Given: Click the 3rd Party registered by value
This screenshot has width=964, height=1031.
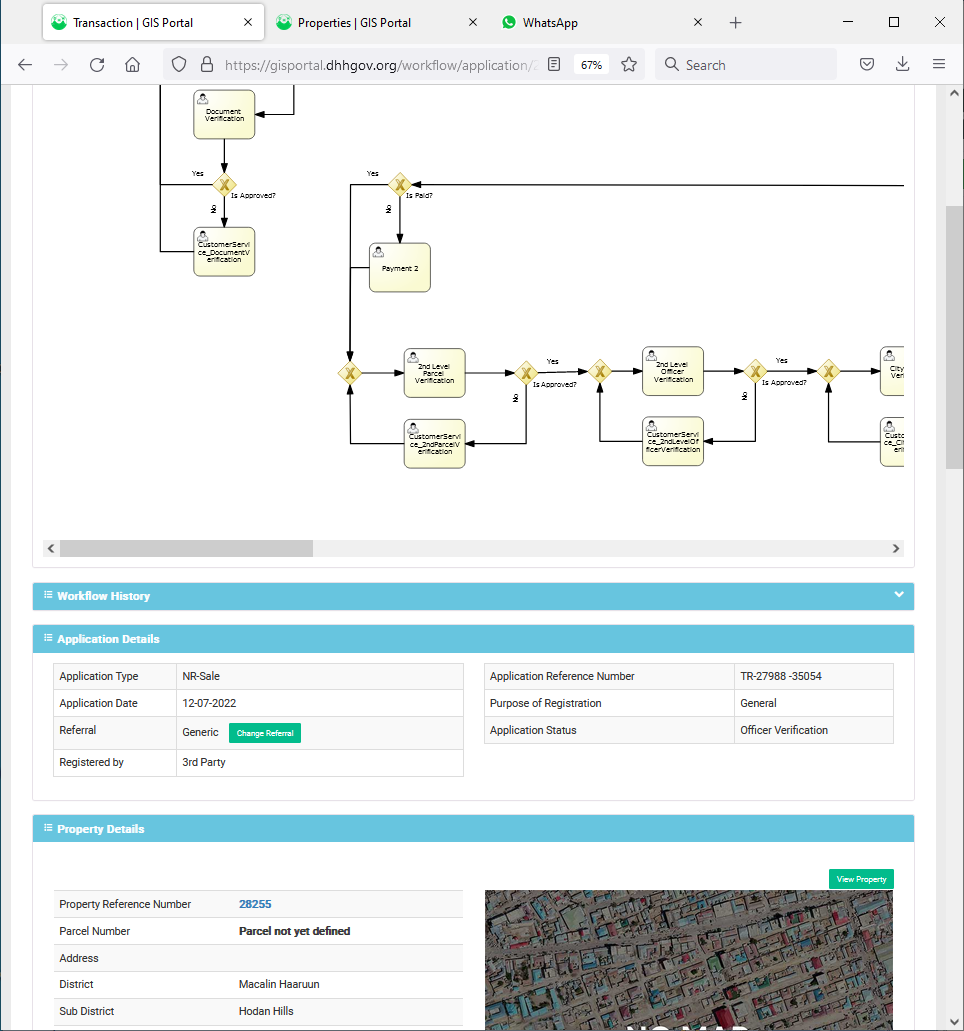Looking at the screenshot, I should [204, 762].
